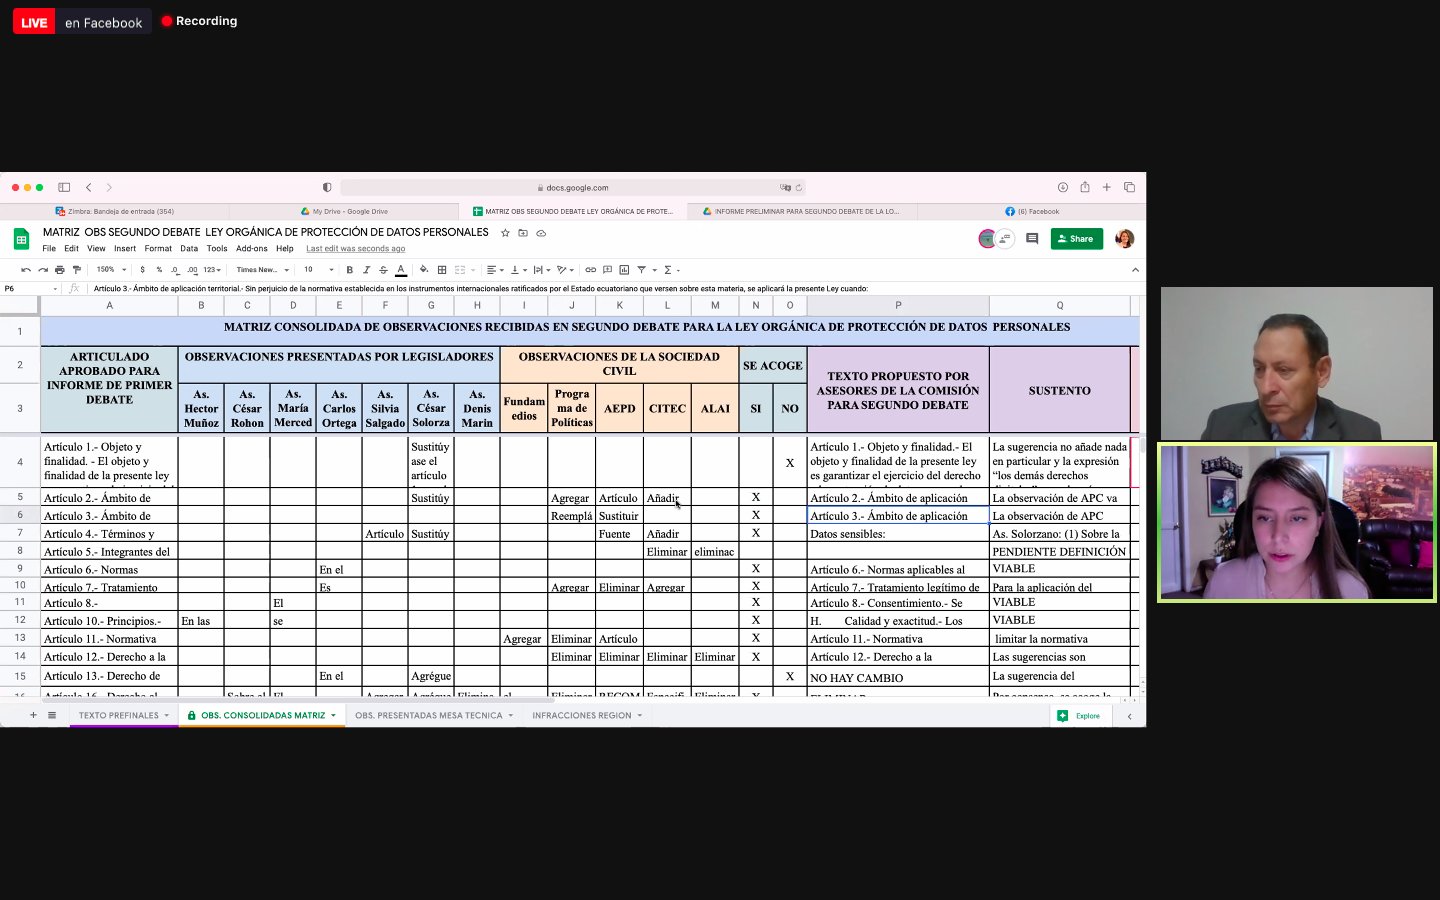Image resolution: width=1440 pixels, height=900 pixels.
Task: Open the cell fill color picker
Action: point(424,270)
